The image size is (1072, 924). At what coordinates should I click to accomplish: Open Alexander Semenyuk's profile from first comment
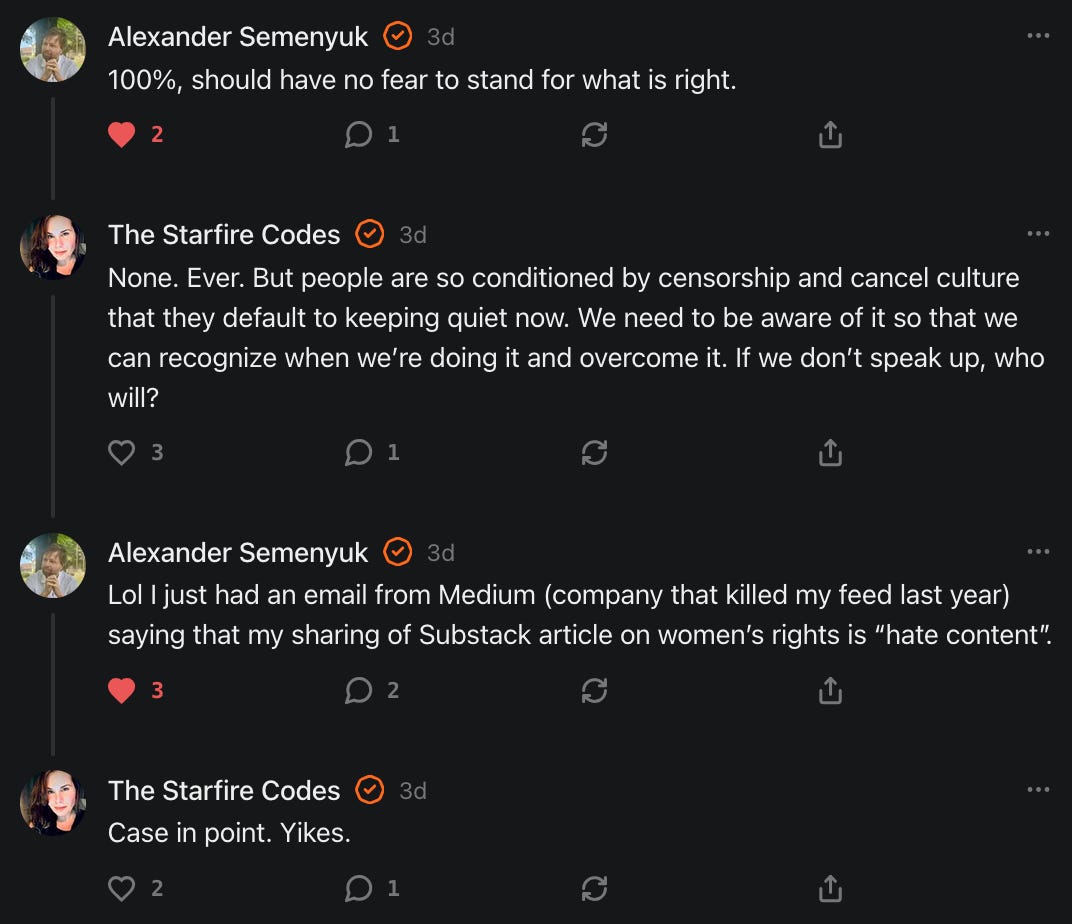(238, 37)
